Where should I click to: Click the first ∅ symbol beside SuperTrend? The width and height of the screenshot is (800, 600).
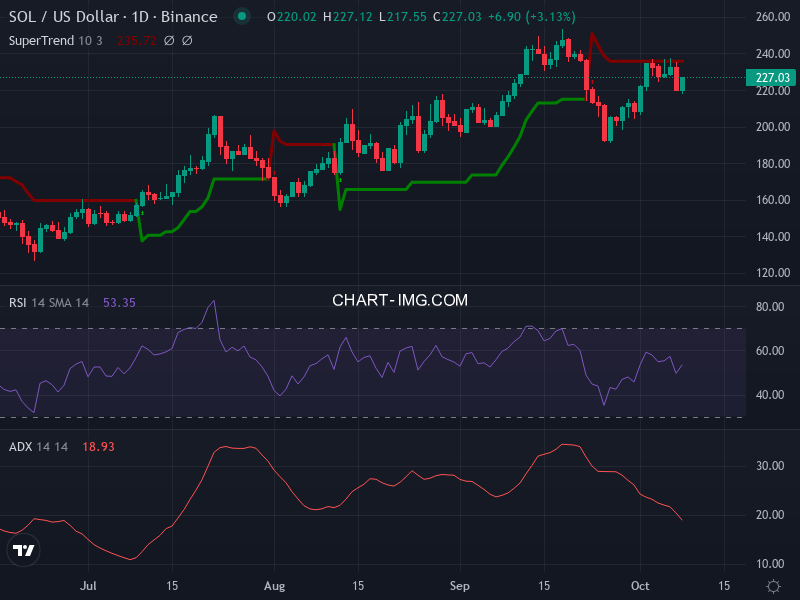click(x=169, y=41)
